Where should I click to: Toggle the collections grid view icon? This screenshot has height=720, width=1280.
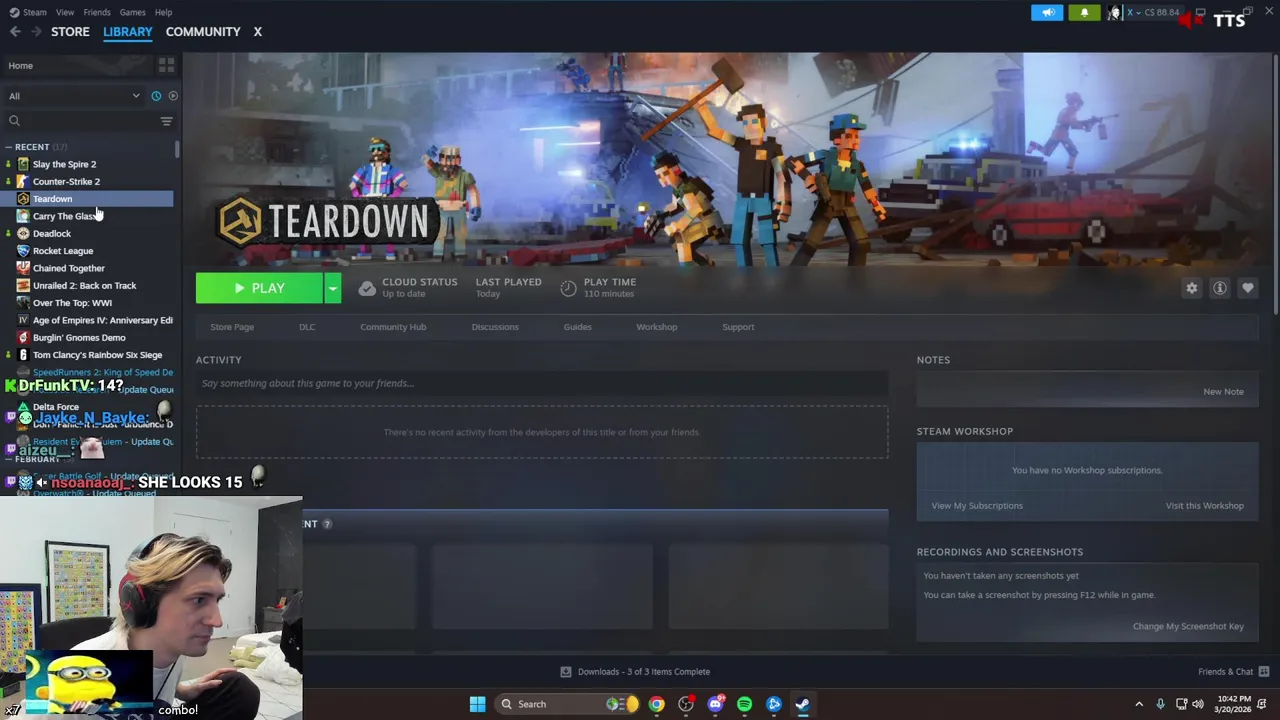click(x=166, y=65)
